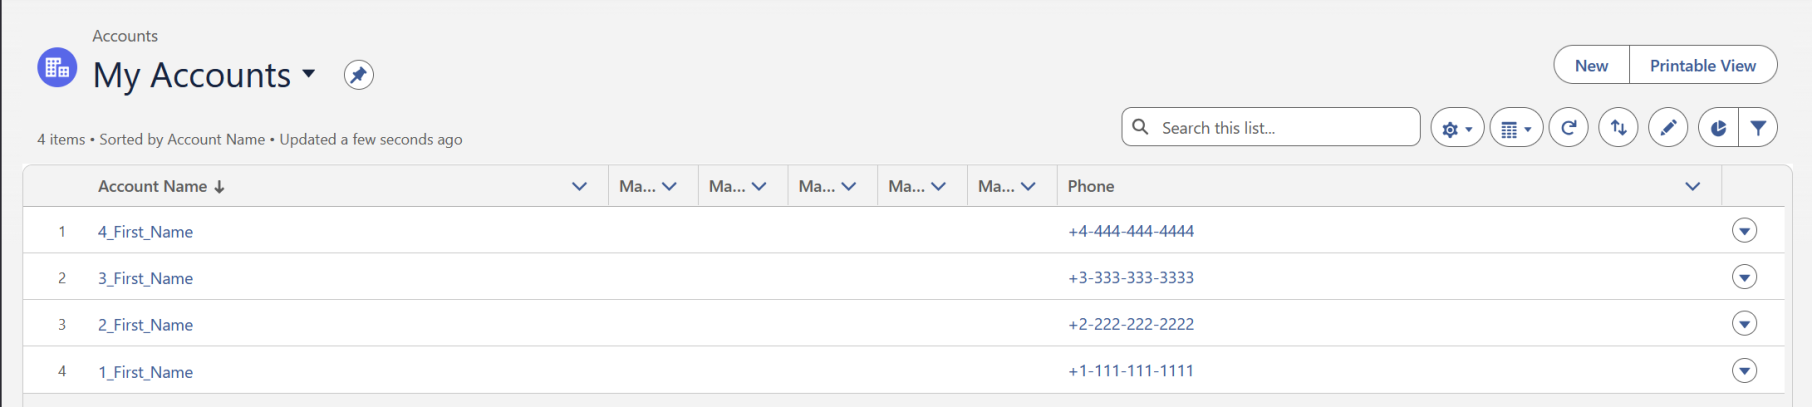The height and width of the screenshot is (407, 1812).
Task: Open the 3_First_Name account record
Action: 145,278
